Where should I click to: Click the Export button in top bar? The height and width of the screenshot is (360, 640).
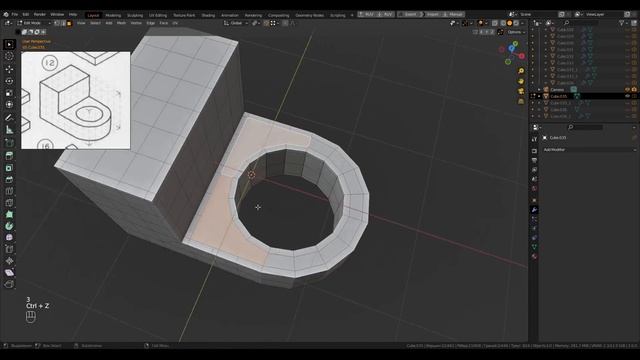point(409,14)
